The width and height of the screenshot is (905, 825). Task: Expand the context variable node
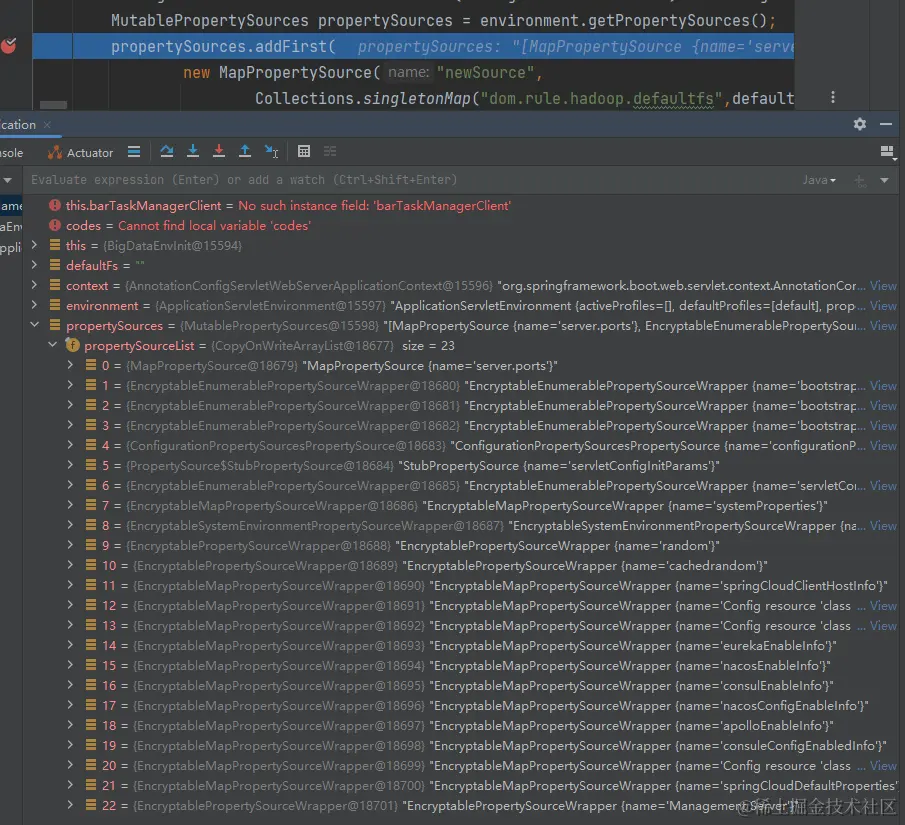pos(35,285)
